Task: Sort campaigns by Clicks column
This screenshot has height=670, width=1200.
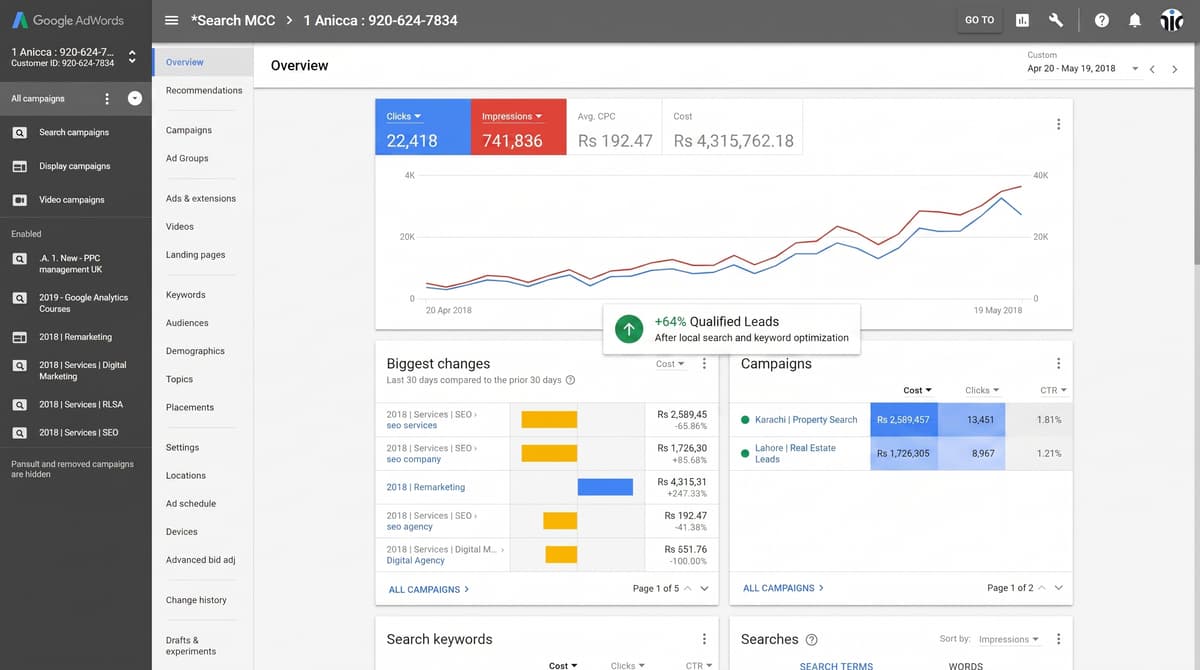Action: [x=982, y=390]
